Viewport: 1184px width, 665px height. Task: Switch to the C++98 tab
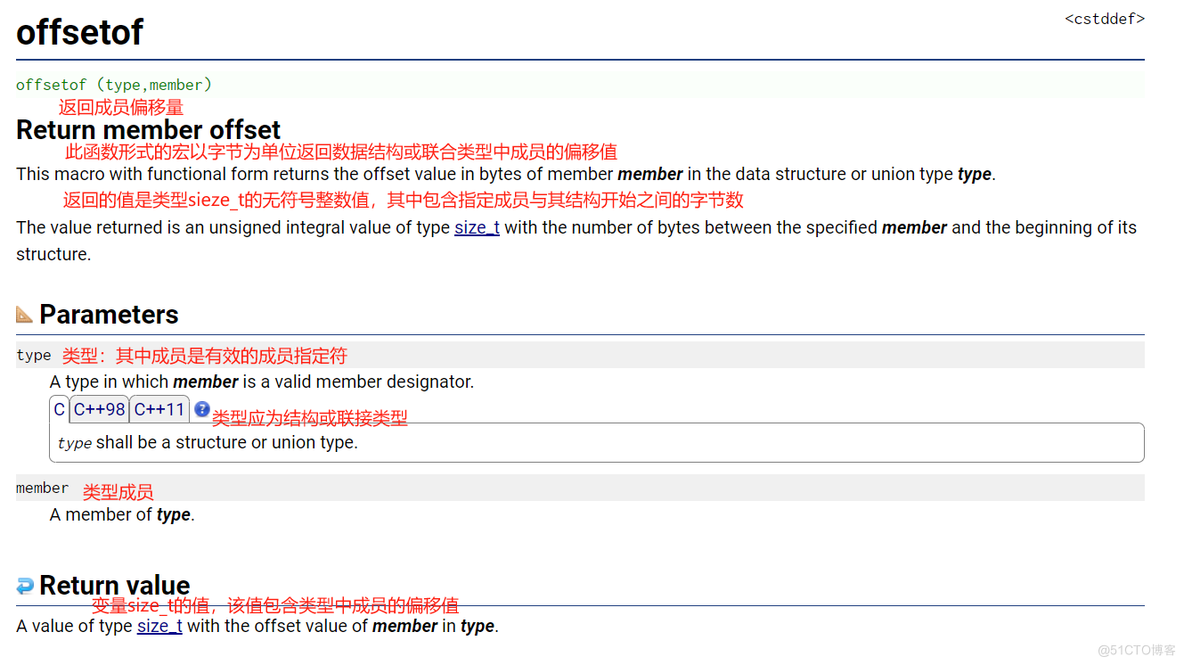[x=99, y=410]
